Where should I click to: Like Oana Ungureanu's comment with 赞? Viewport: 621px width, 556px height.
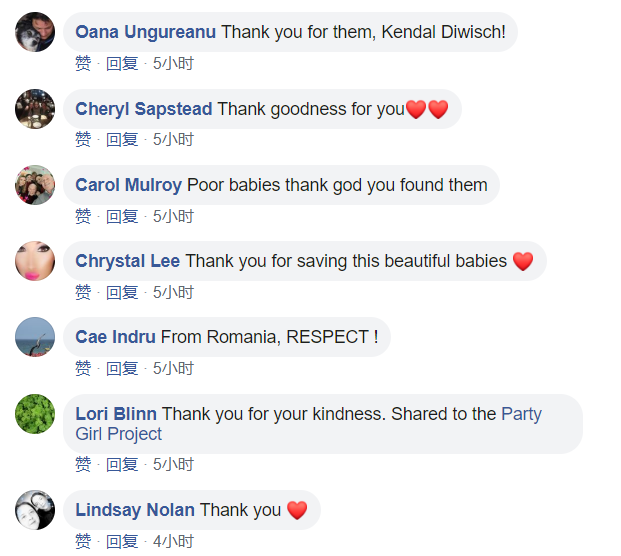coord(83,63)
